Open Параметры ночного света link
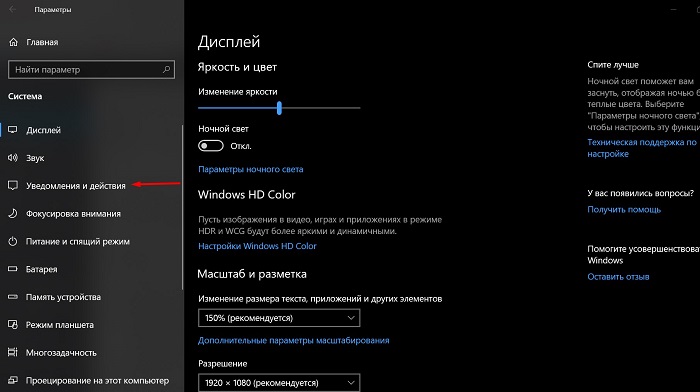 [250, 169]
